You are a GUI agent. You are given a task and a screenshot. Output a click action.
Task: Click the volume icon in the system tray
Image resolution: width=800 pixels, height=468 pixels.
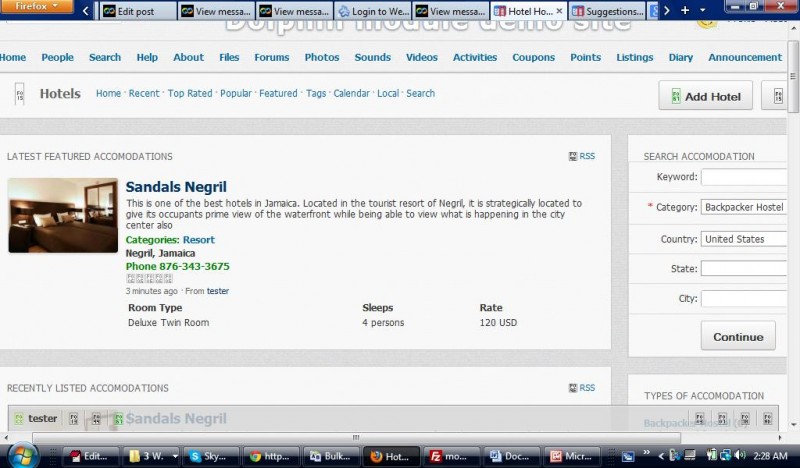click(x=740, y=455)
